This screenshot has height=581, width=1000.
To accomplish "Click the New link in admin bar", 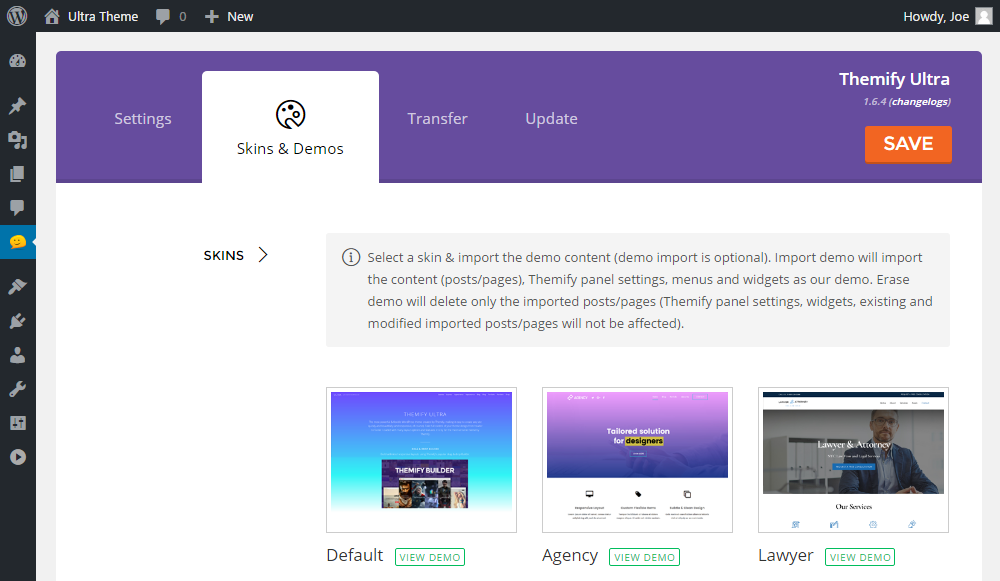I will [240, 17].
